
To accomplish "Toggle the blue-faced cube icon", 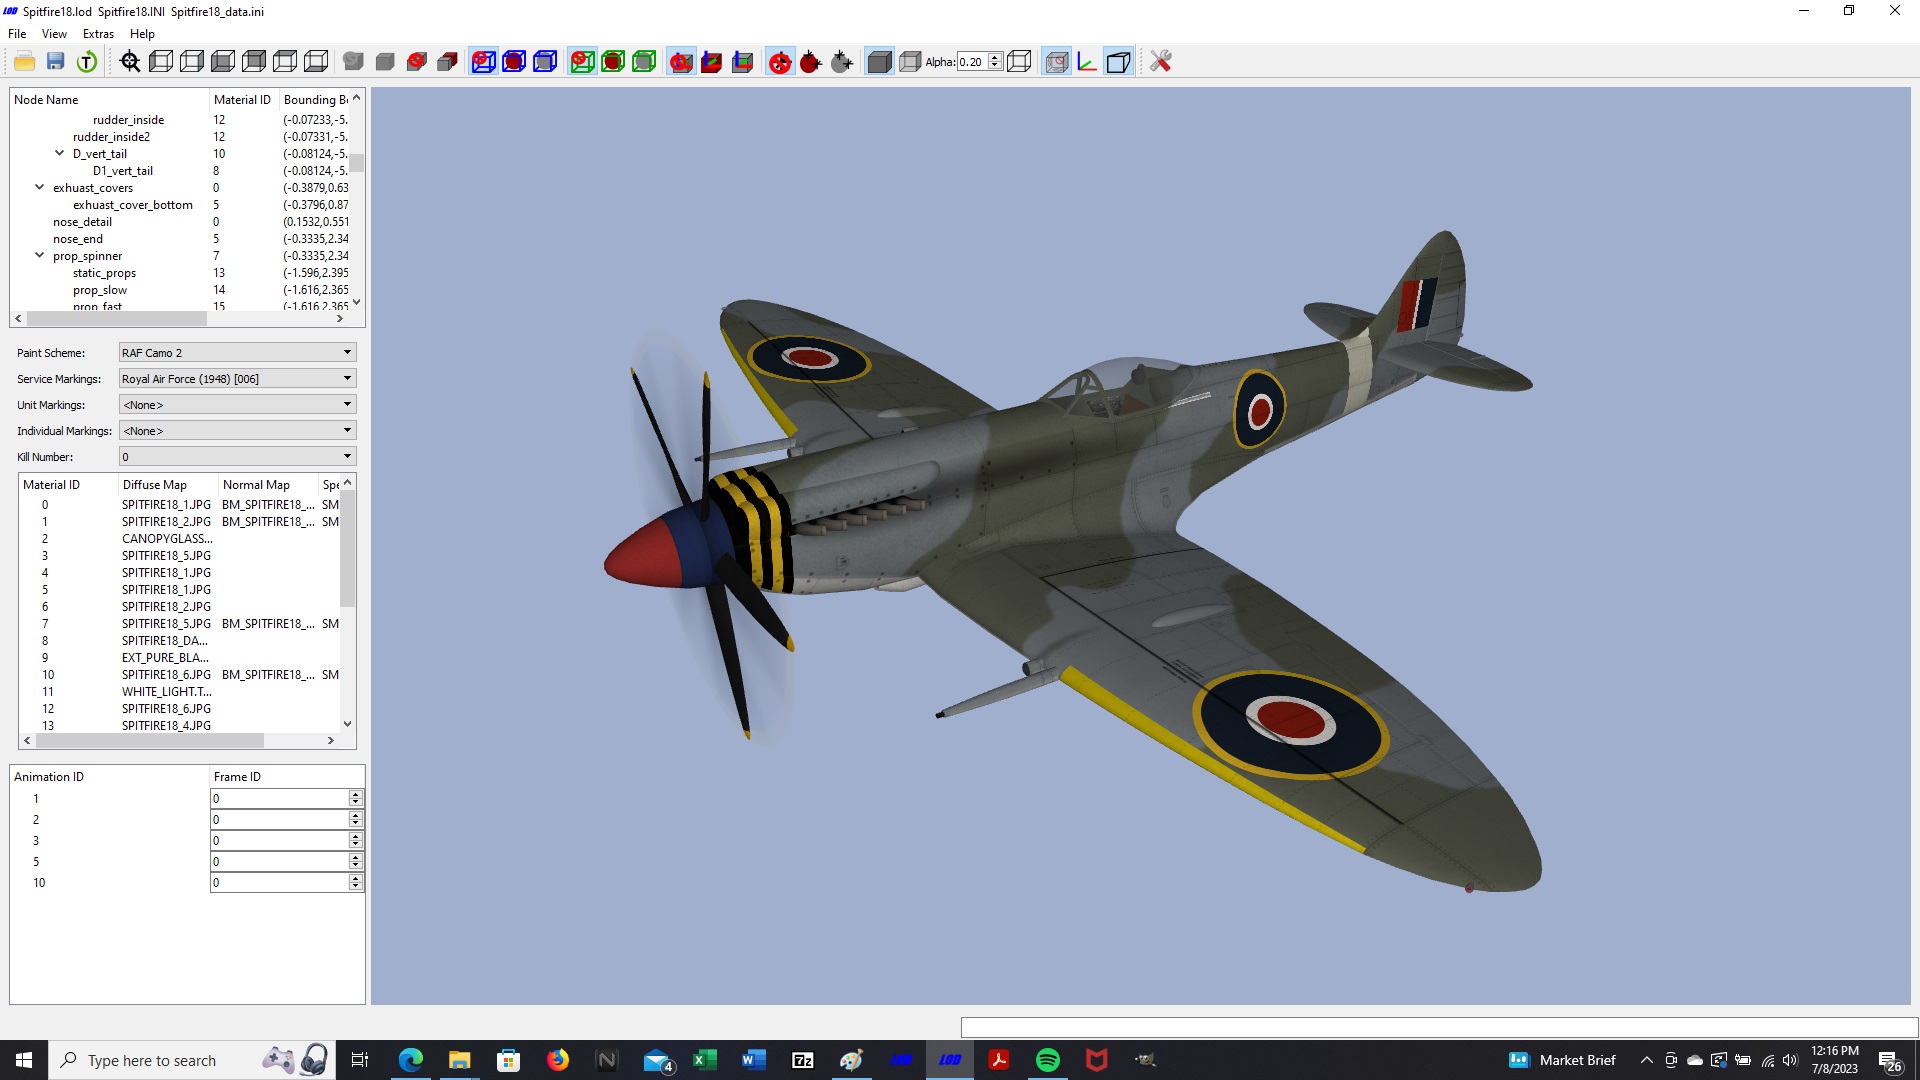I will 1118,62.
